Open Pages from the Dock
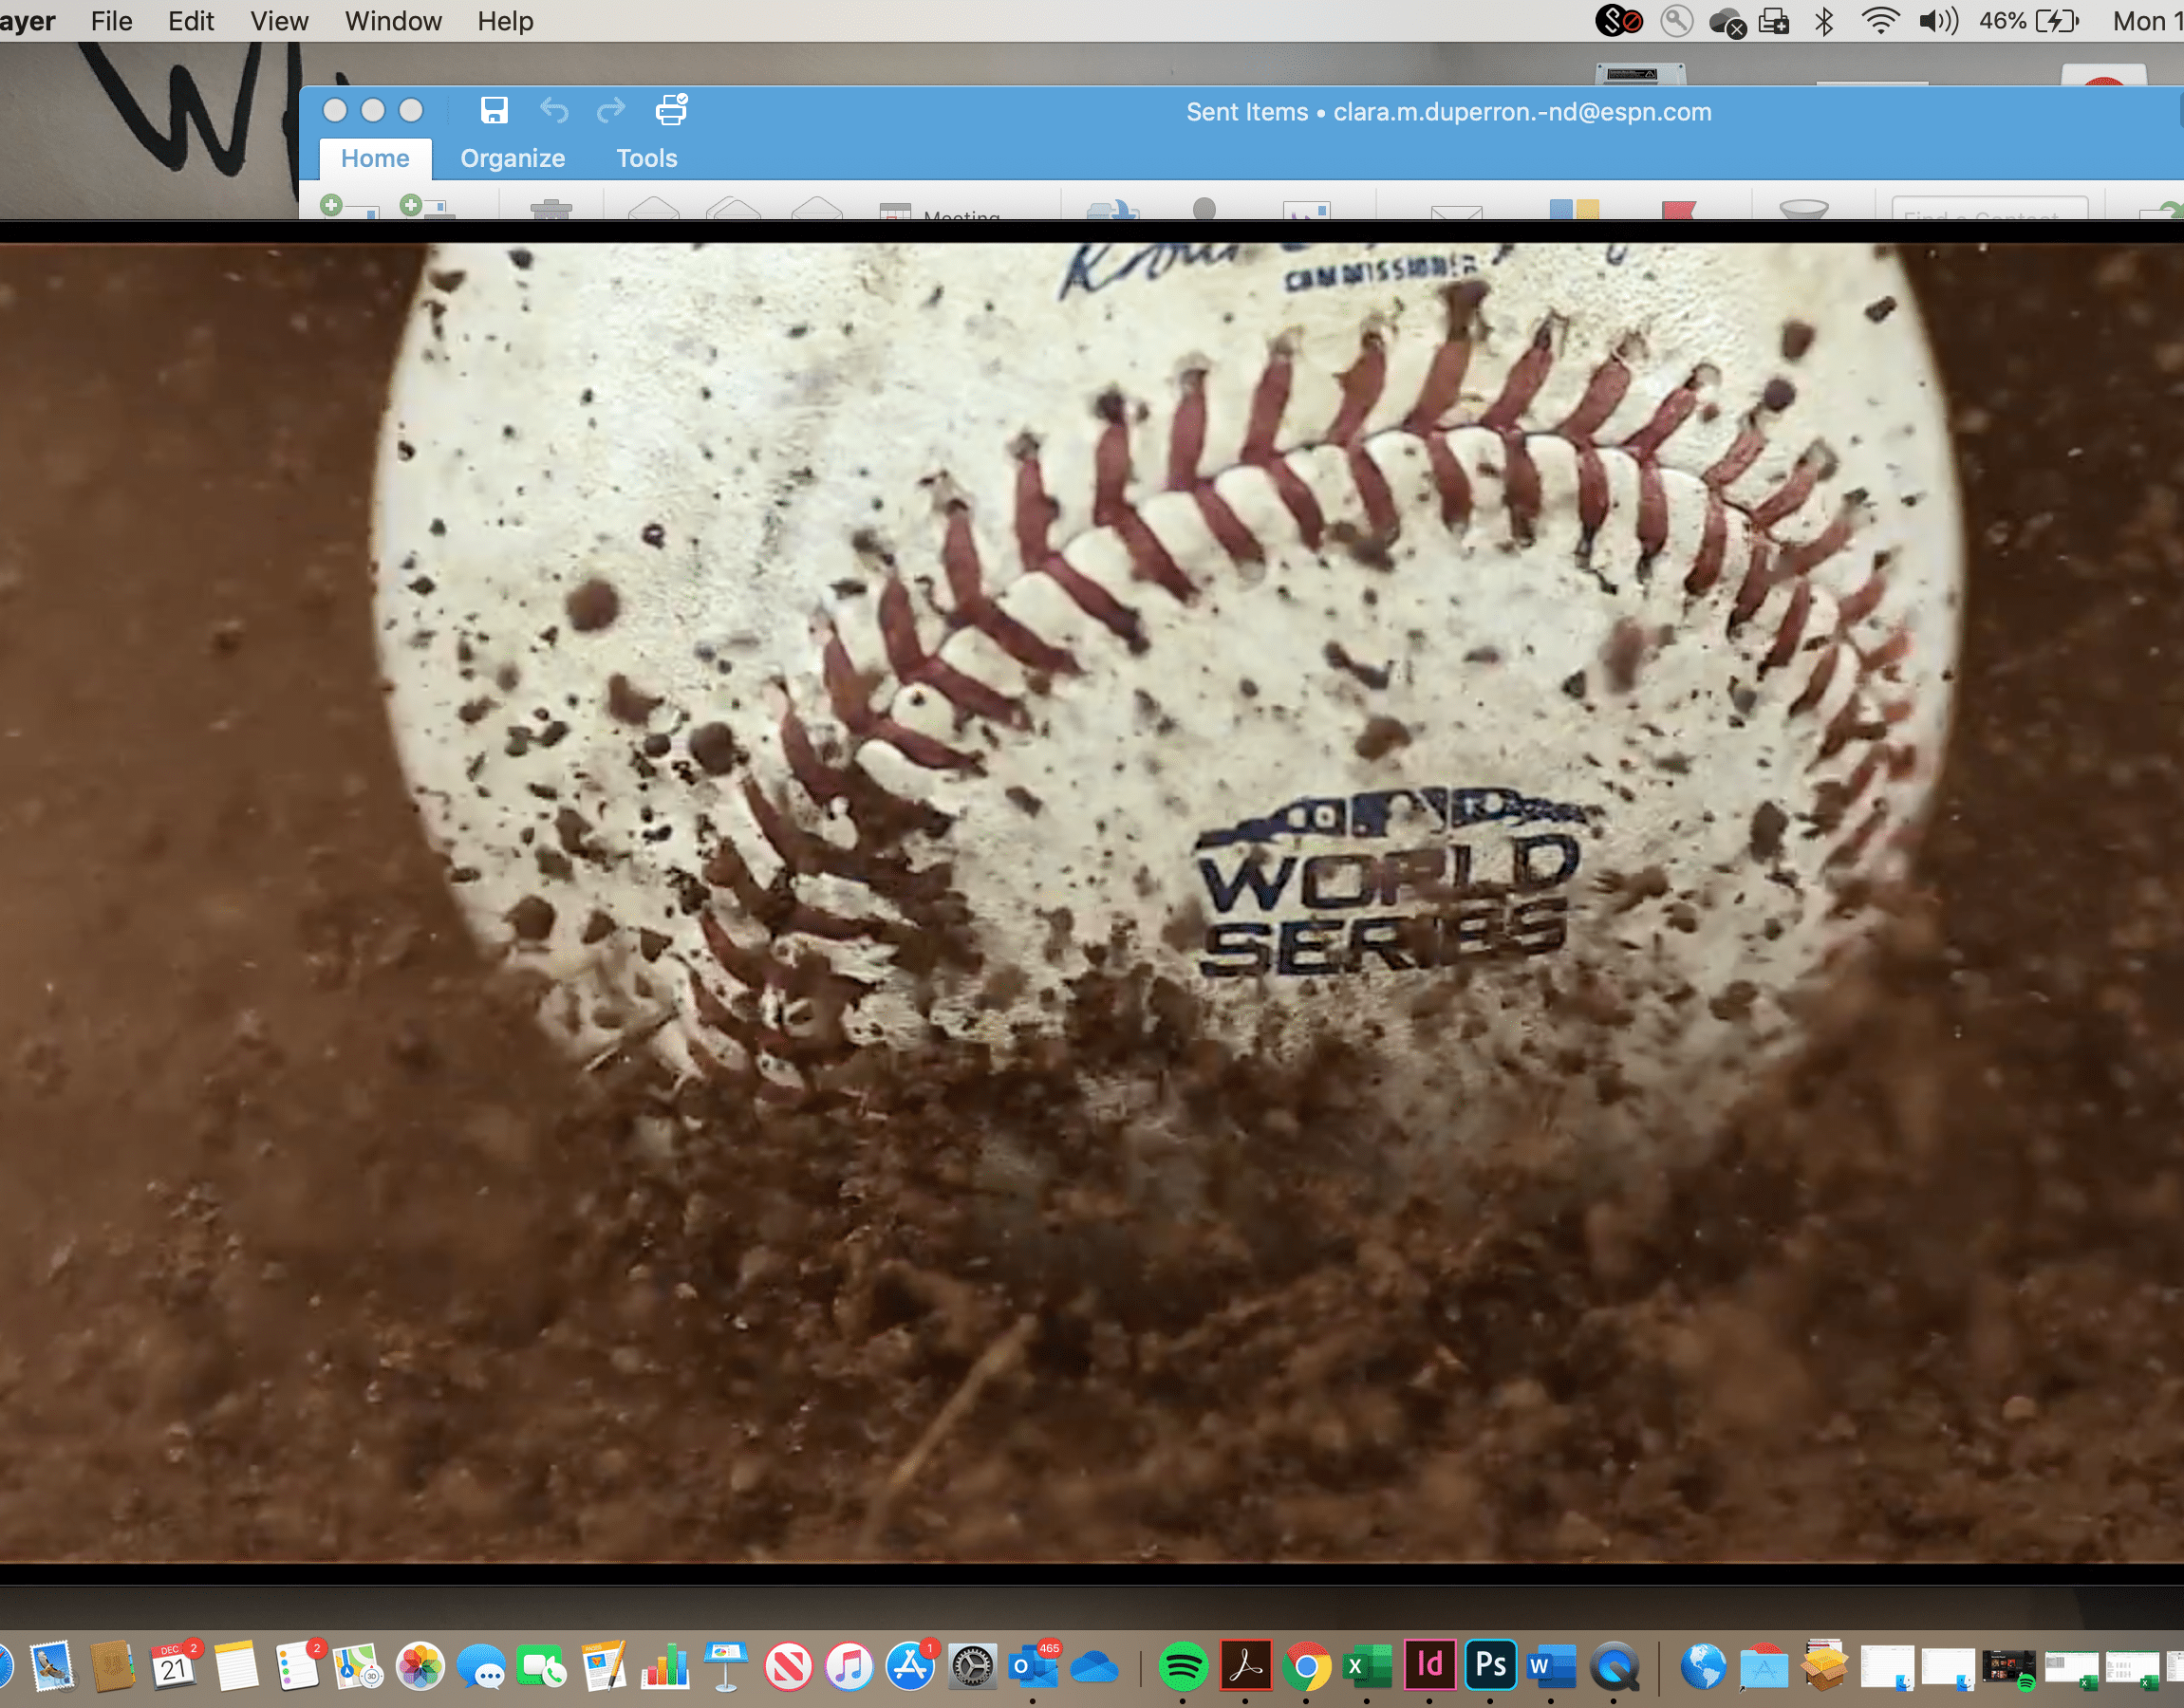The width and height of the screenshot is (2184, 1708). (x=604, y=1667)
